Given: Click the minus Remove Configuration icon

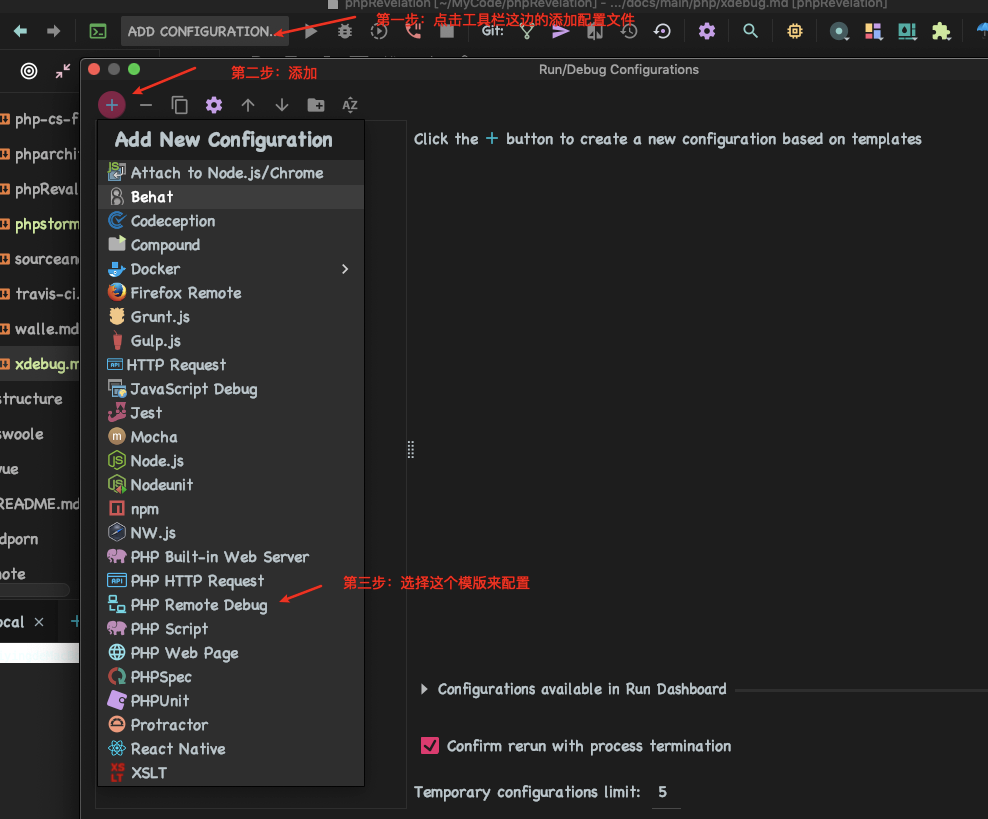Looking at the screenshot, I should pos(146,105).
